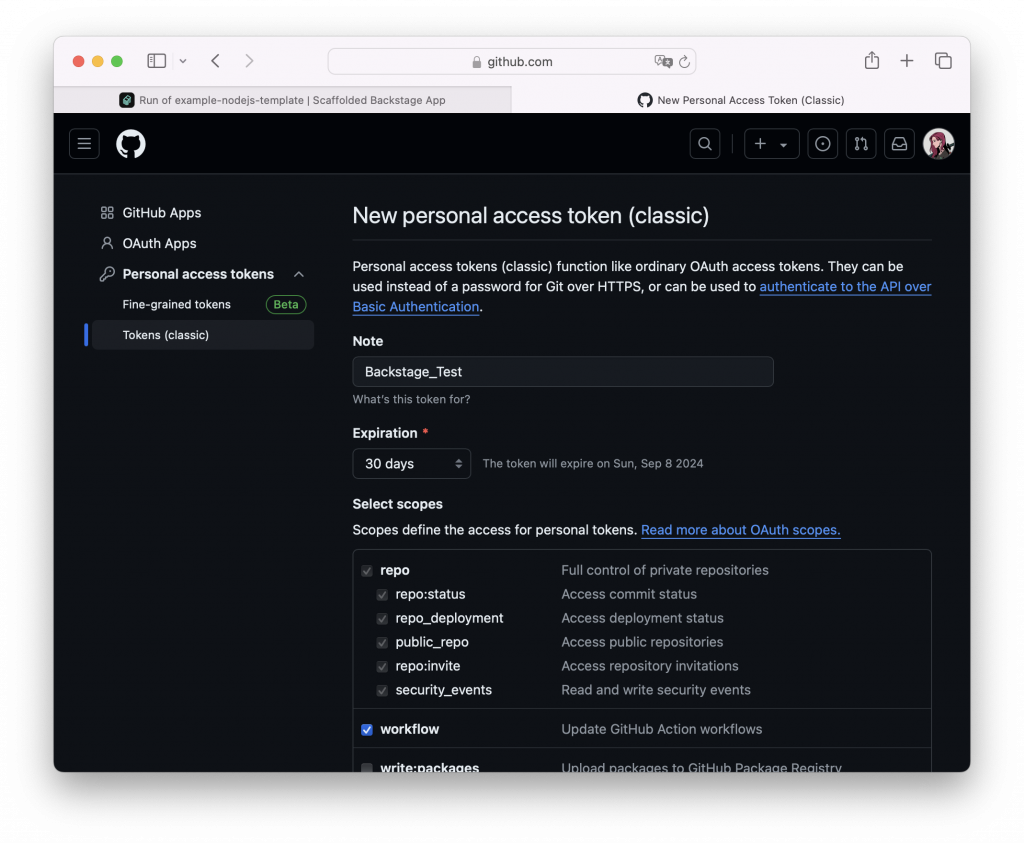Viewport: 1024px width, 843px height.
Task: Click the Beta badge next to Fine-grained tokens
Action: [286, 304]
